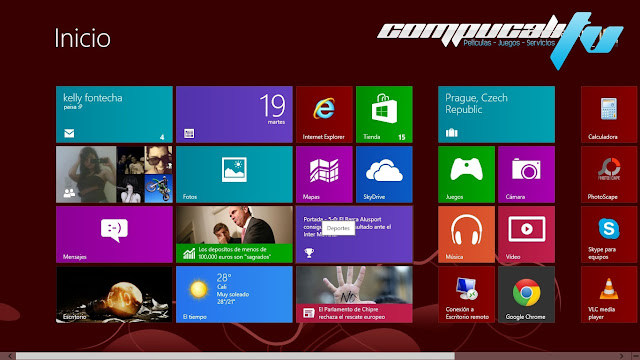
Task: Open the Deportes sports tile with trophy
Action: tap(354, 234)
